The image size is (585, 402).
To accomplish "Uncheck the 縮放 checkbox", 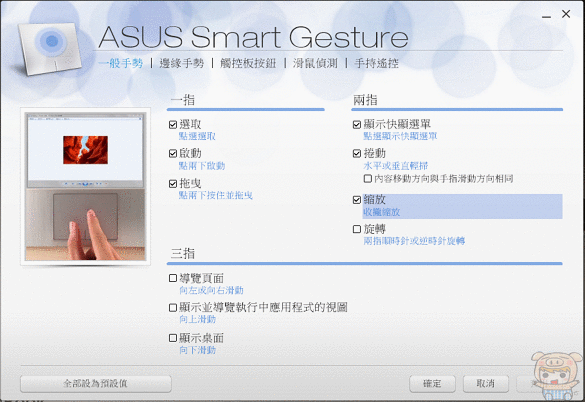I will (357, 200).
